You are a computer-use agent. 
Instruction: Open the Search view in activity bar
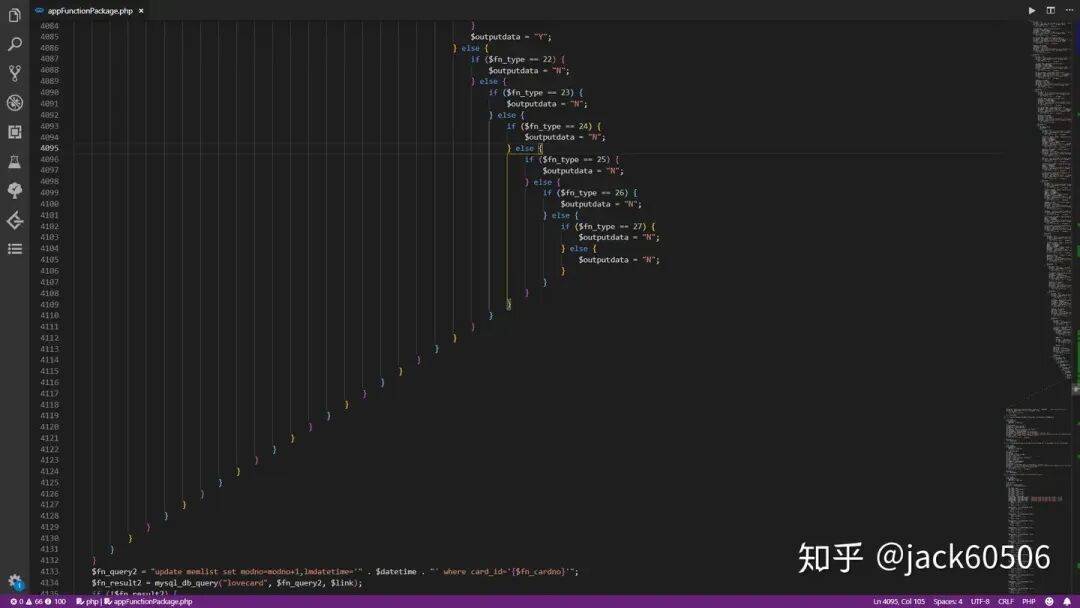tap(14, 44)
